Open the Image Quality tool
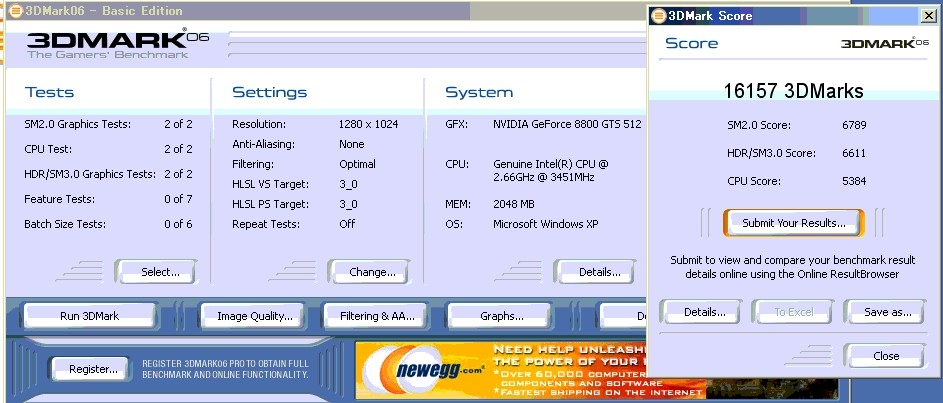The image size is (943, 403). point(255,316)
